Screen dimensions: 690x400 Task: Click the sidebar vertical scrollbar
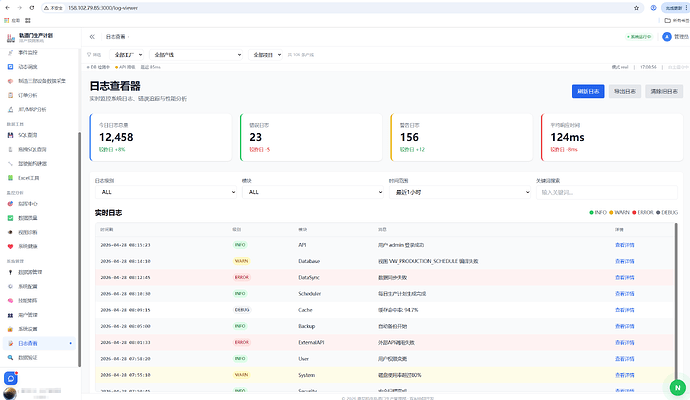[79, 249]
